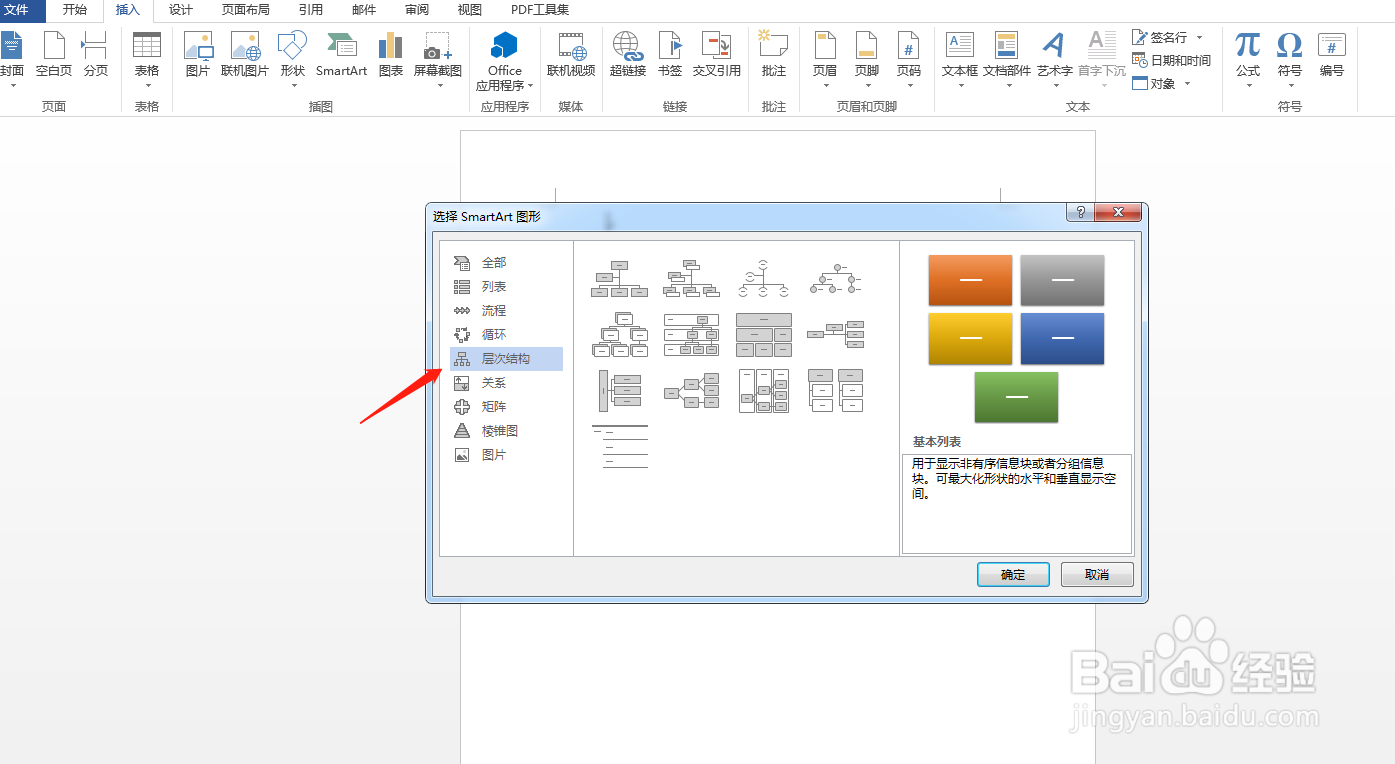Click the Chart (图表) icon
Viewport: 1395px width, 764px height.
click(391, 56)
